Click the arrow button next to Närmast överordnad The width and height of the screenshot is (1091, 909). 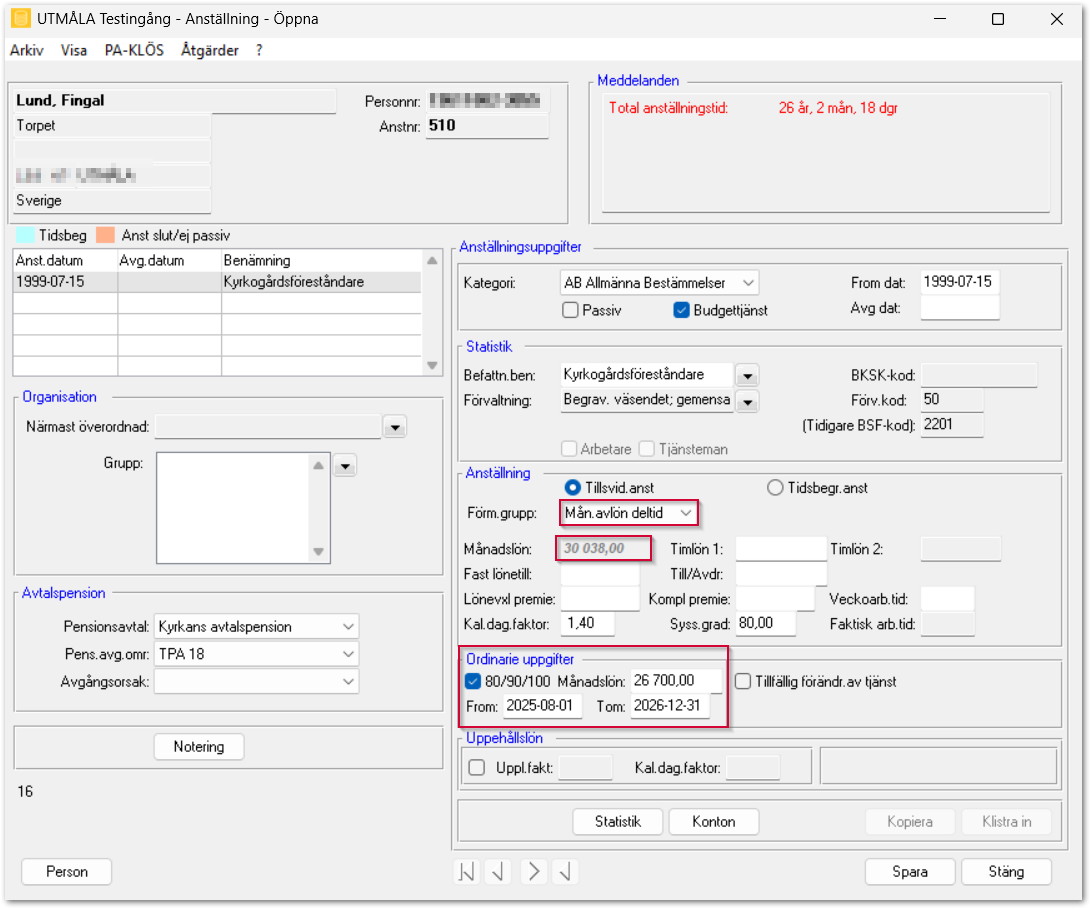395,428
